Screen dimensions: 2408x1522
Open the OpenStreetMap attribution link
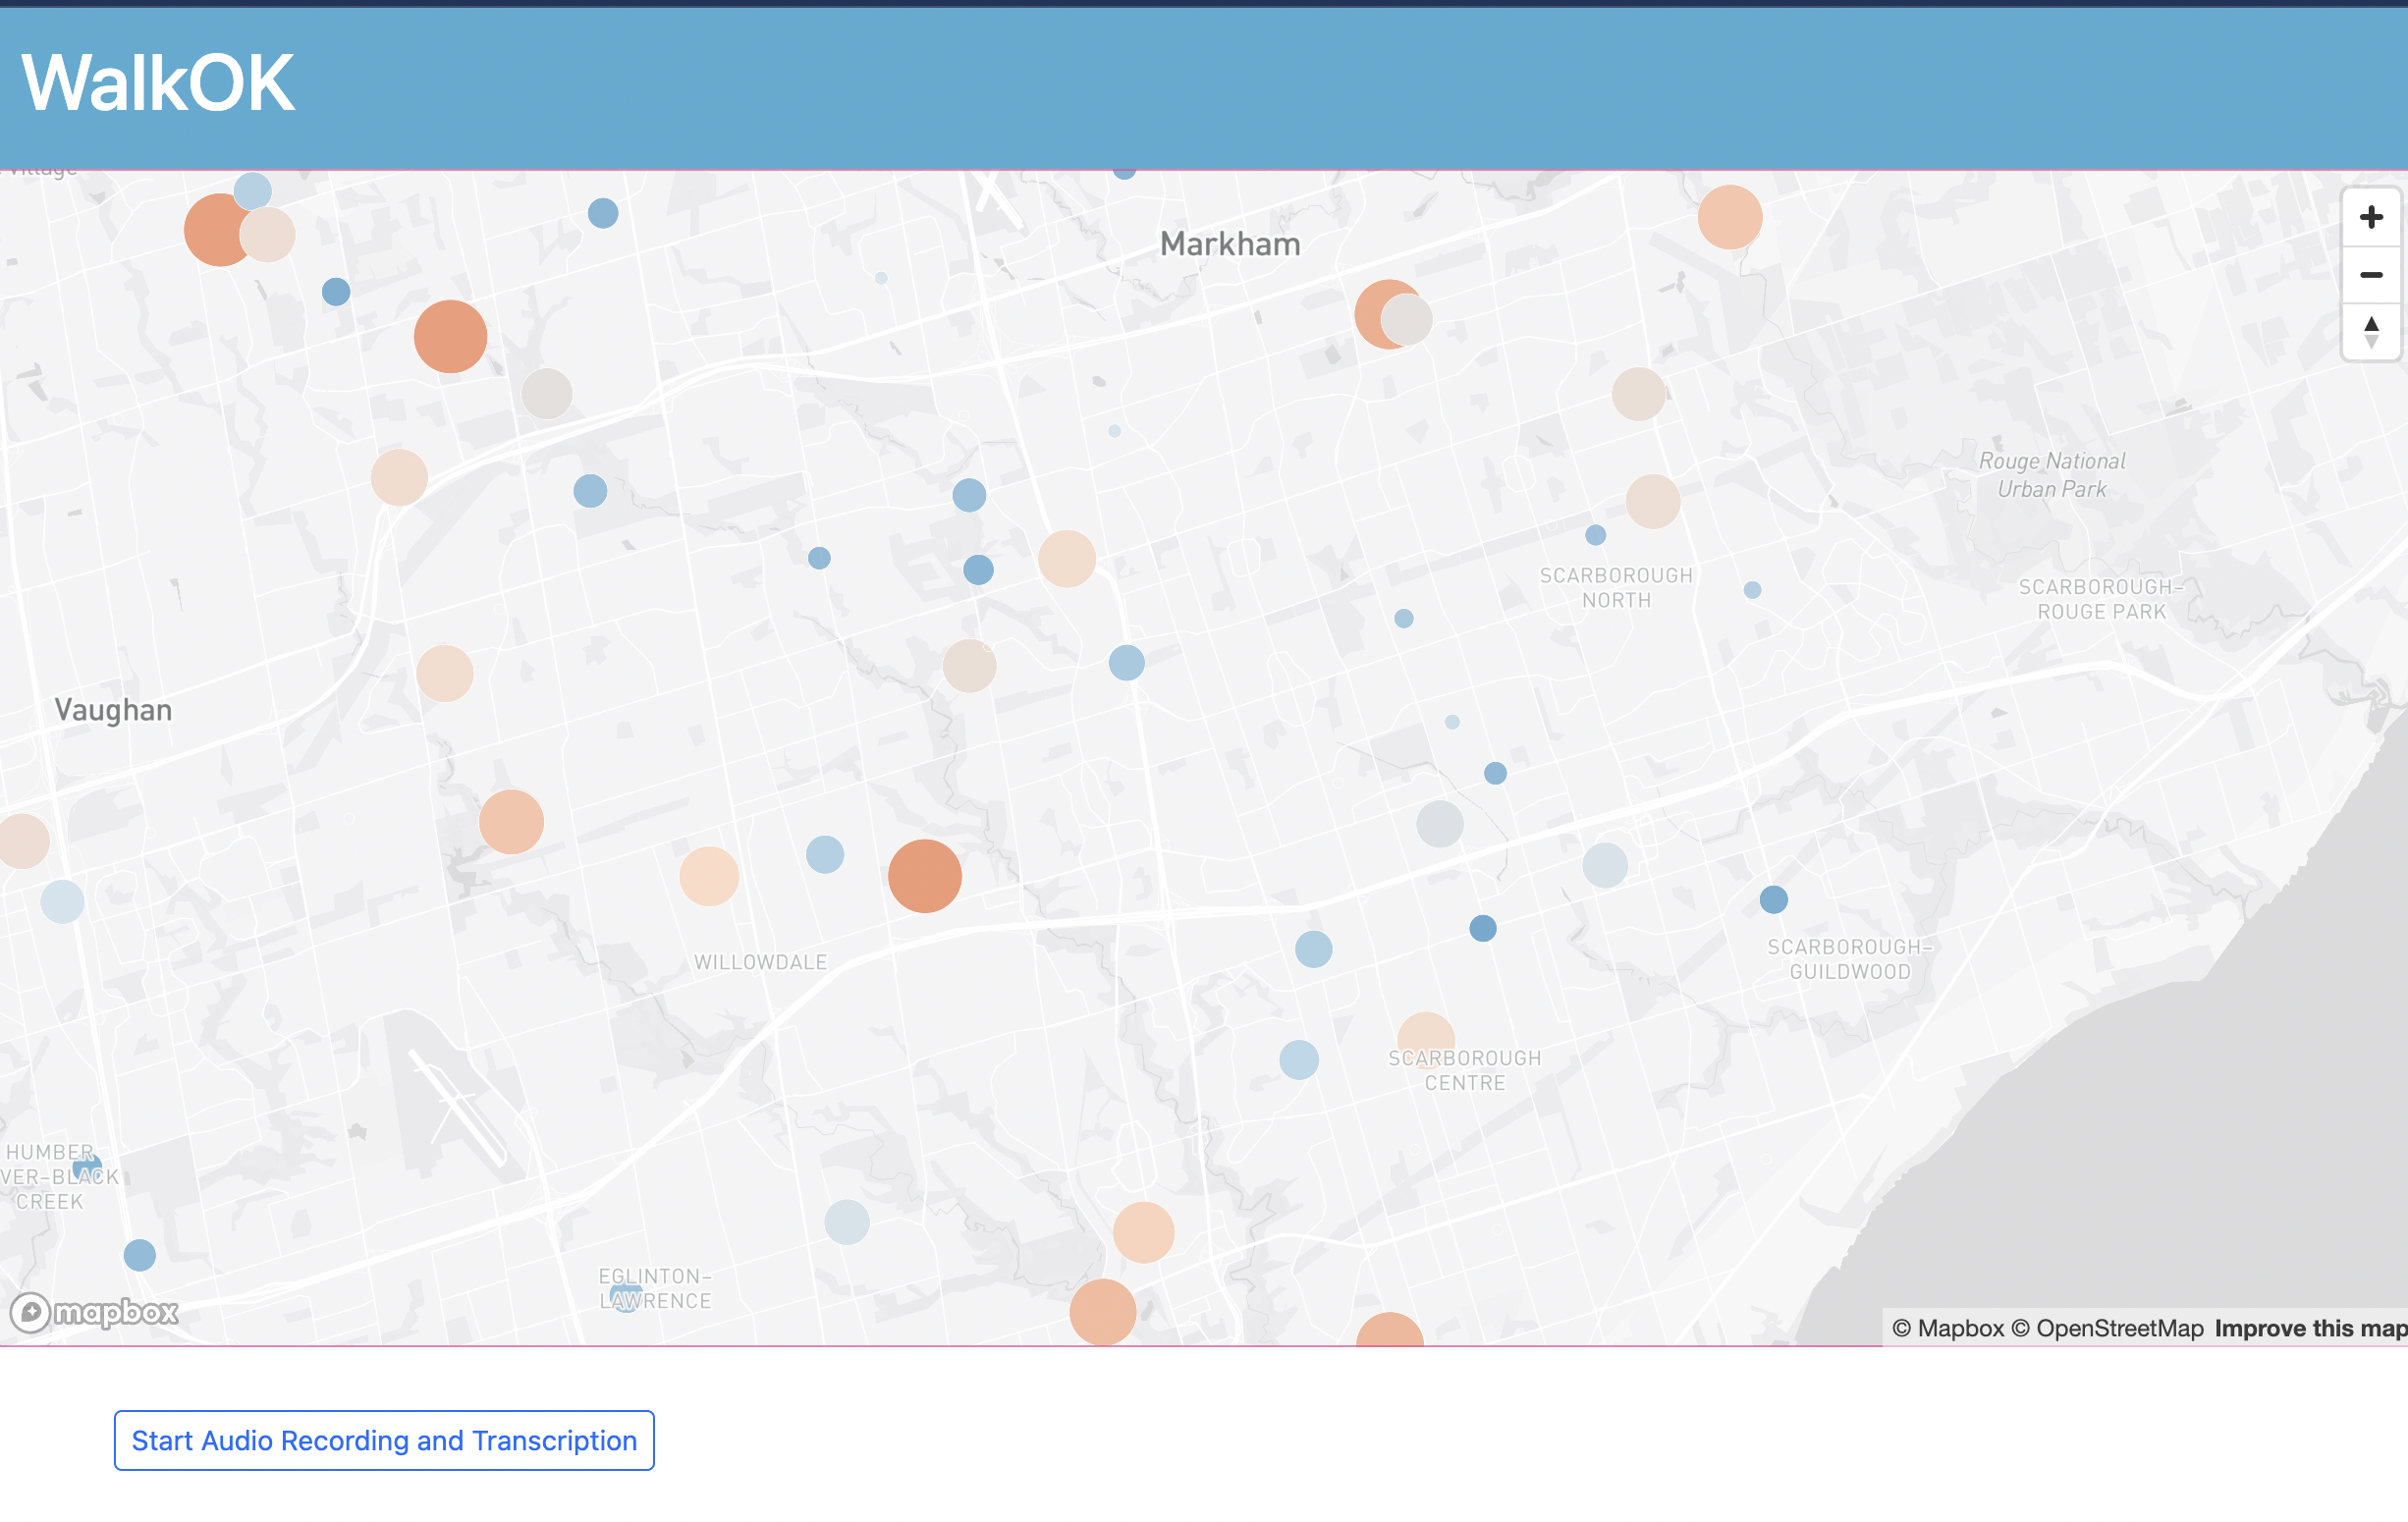pos(2107,1328)
